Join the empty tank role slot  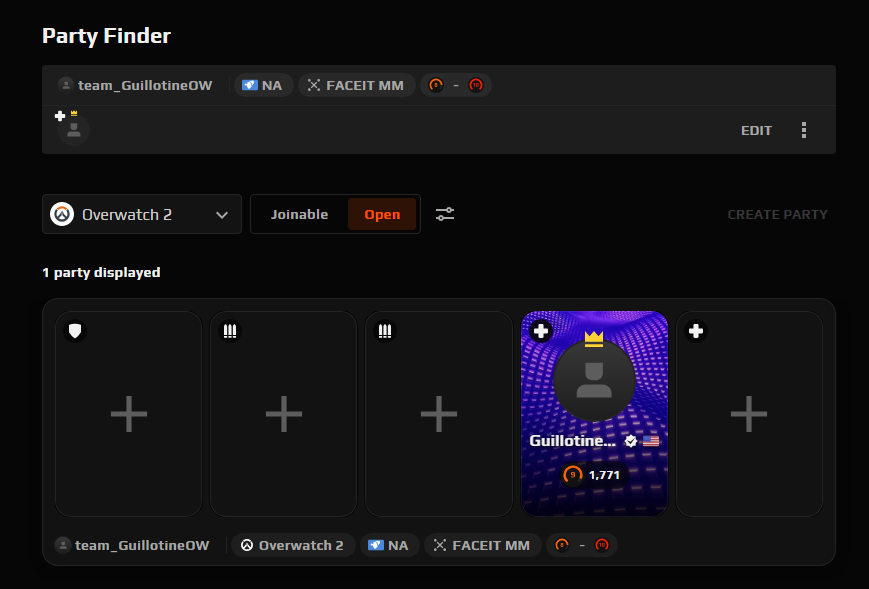pos(129,414)
